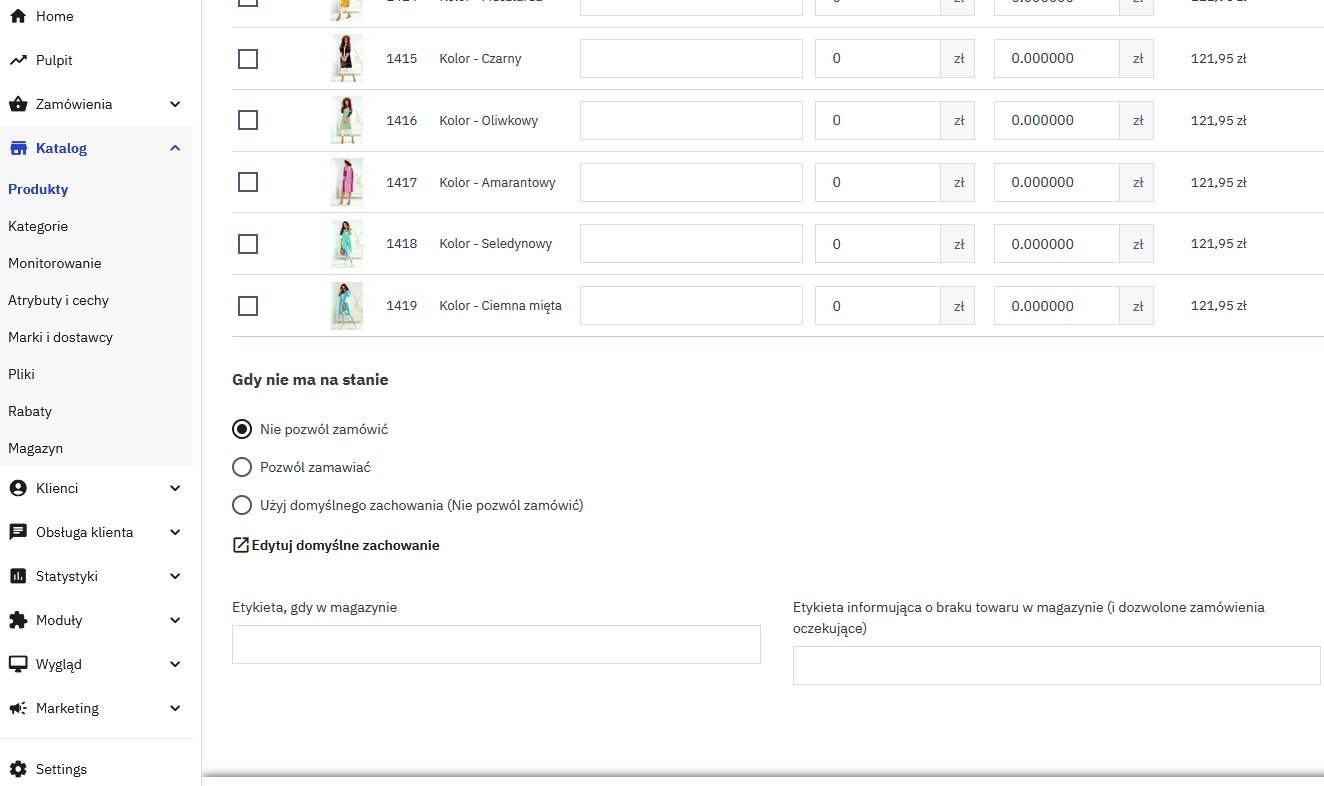Click the 121,95 zł price in row 1419
This screenshot has width=1324, height=786.
tap(1218, 306)
